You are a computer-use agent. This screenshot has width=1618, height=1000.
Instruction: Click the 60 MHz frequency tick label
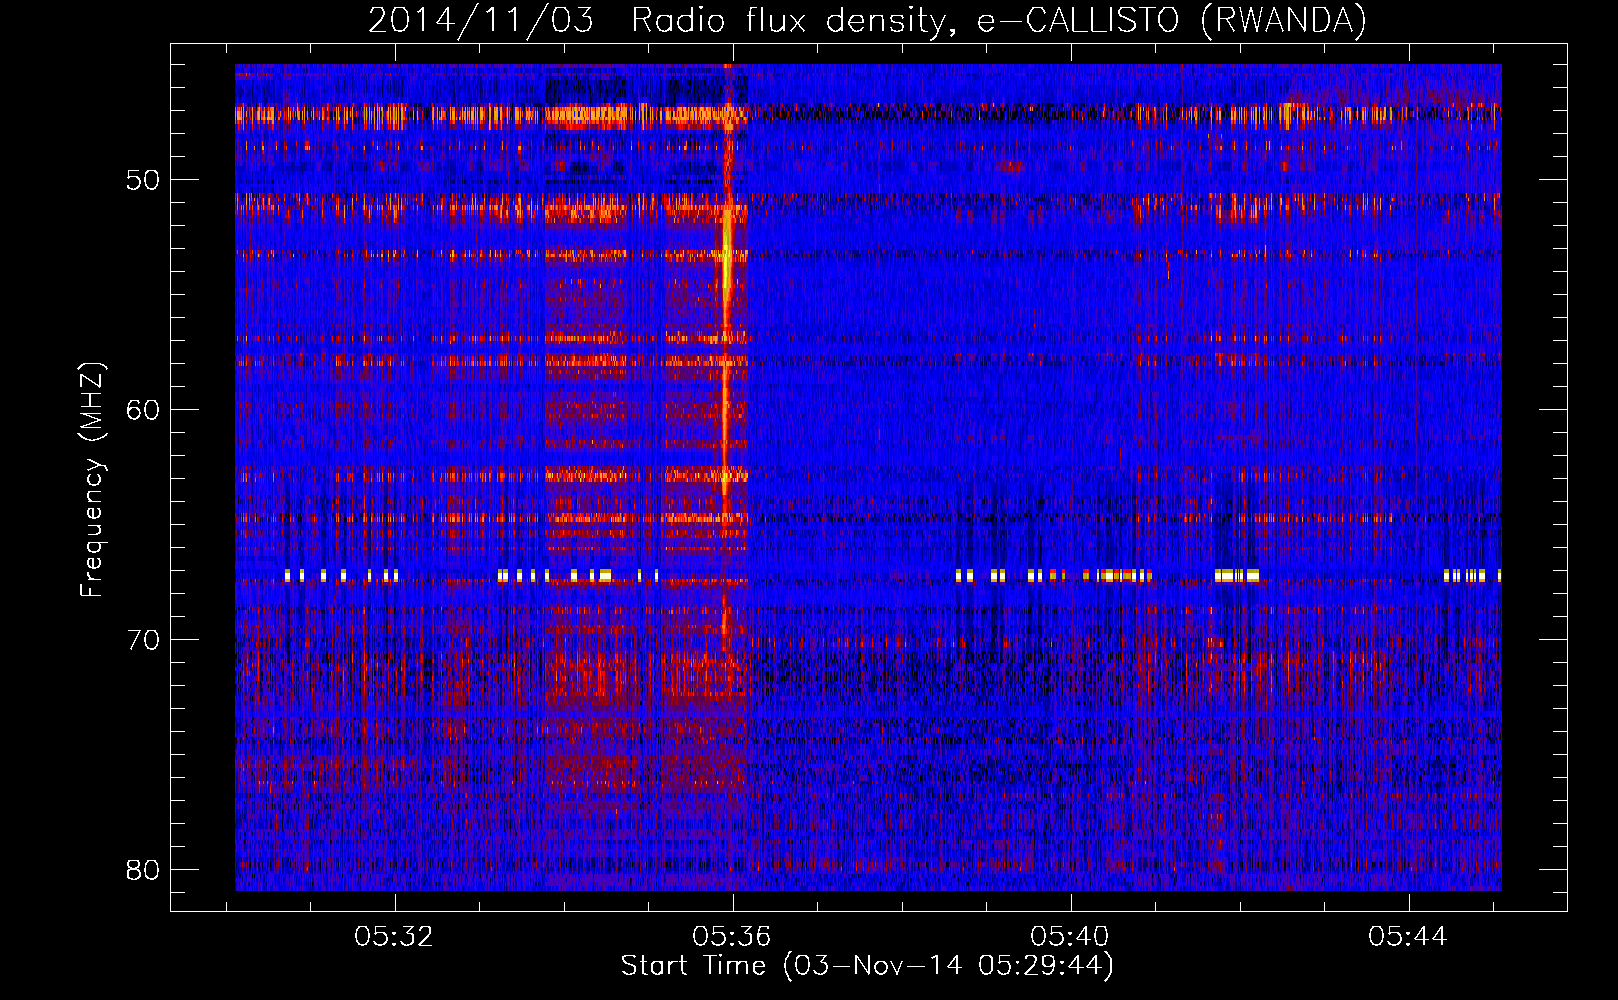143,410
